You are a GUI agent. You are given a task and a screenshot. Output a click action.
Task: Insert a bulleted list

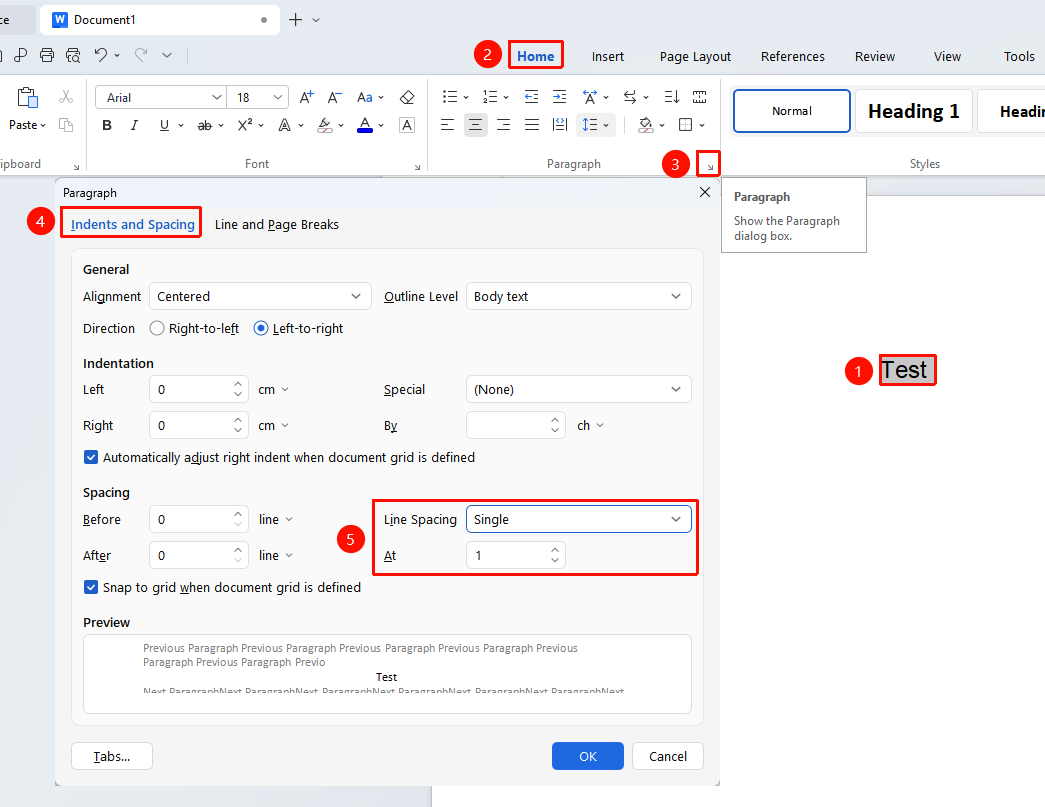(x=450, y=97)
